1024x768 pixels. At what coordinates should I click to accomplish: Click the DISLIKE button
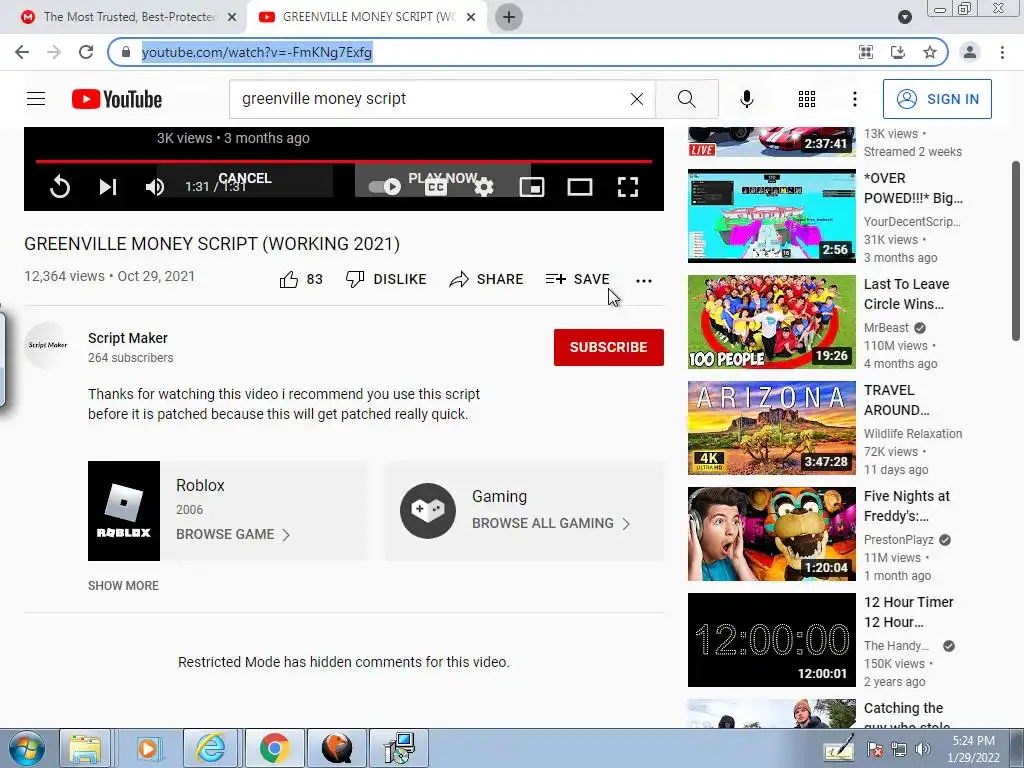point(386,280)
